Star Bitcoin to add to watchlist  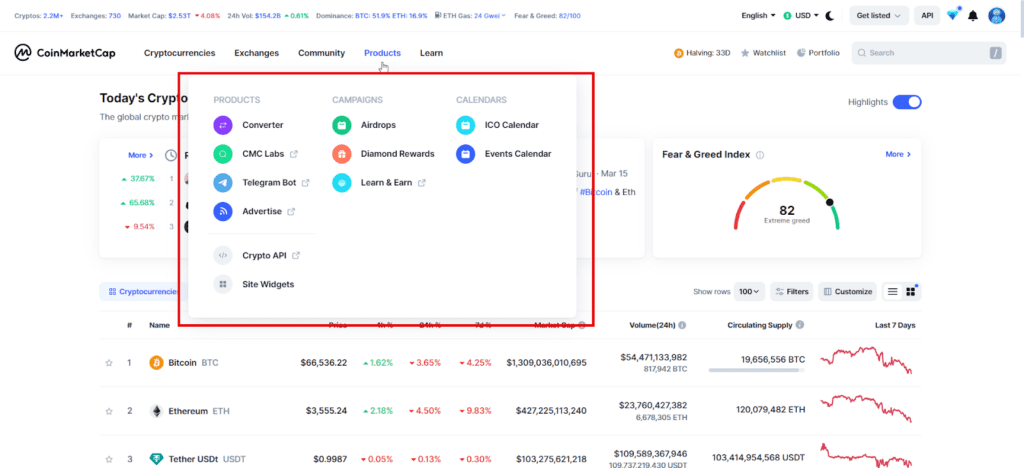click(109, 363)
